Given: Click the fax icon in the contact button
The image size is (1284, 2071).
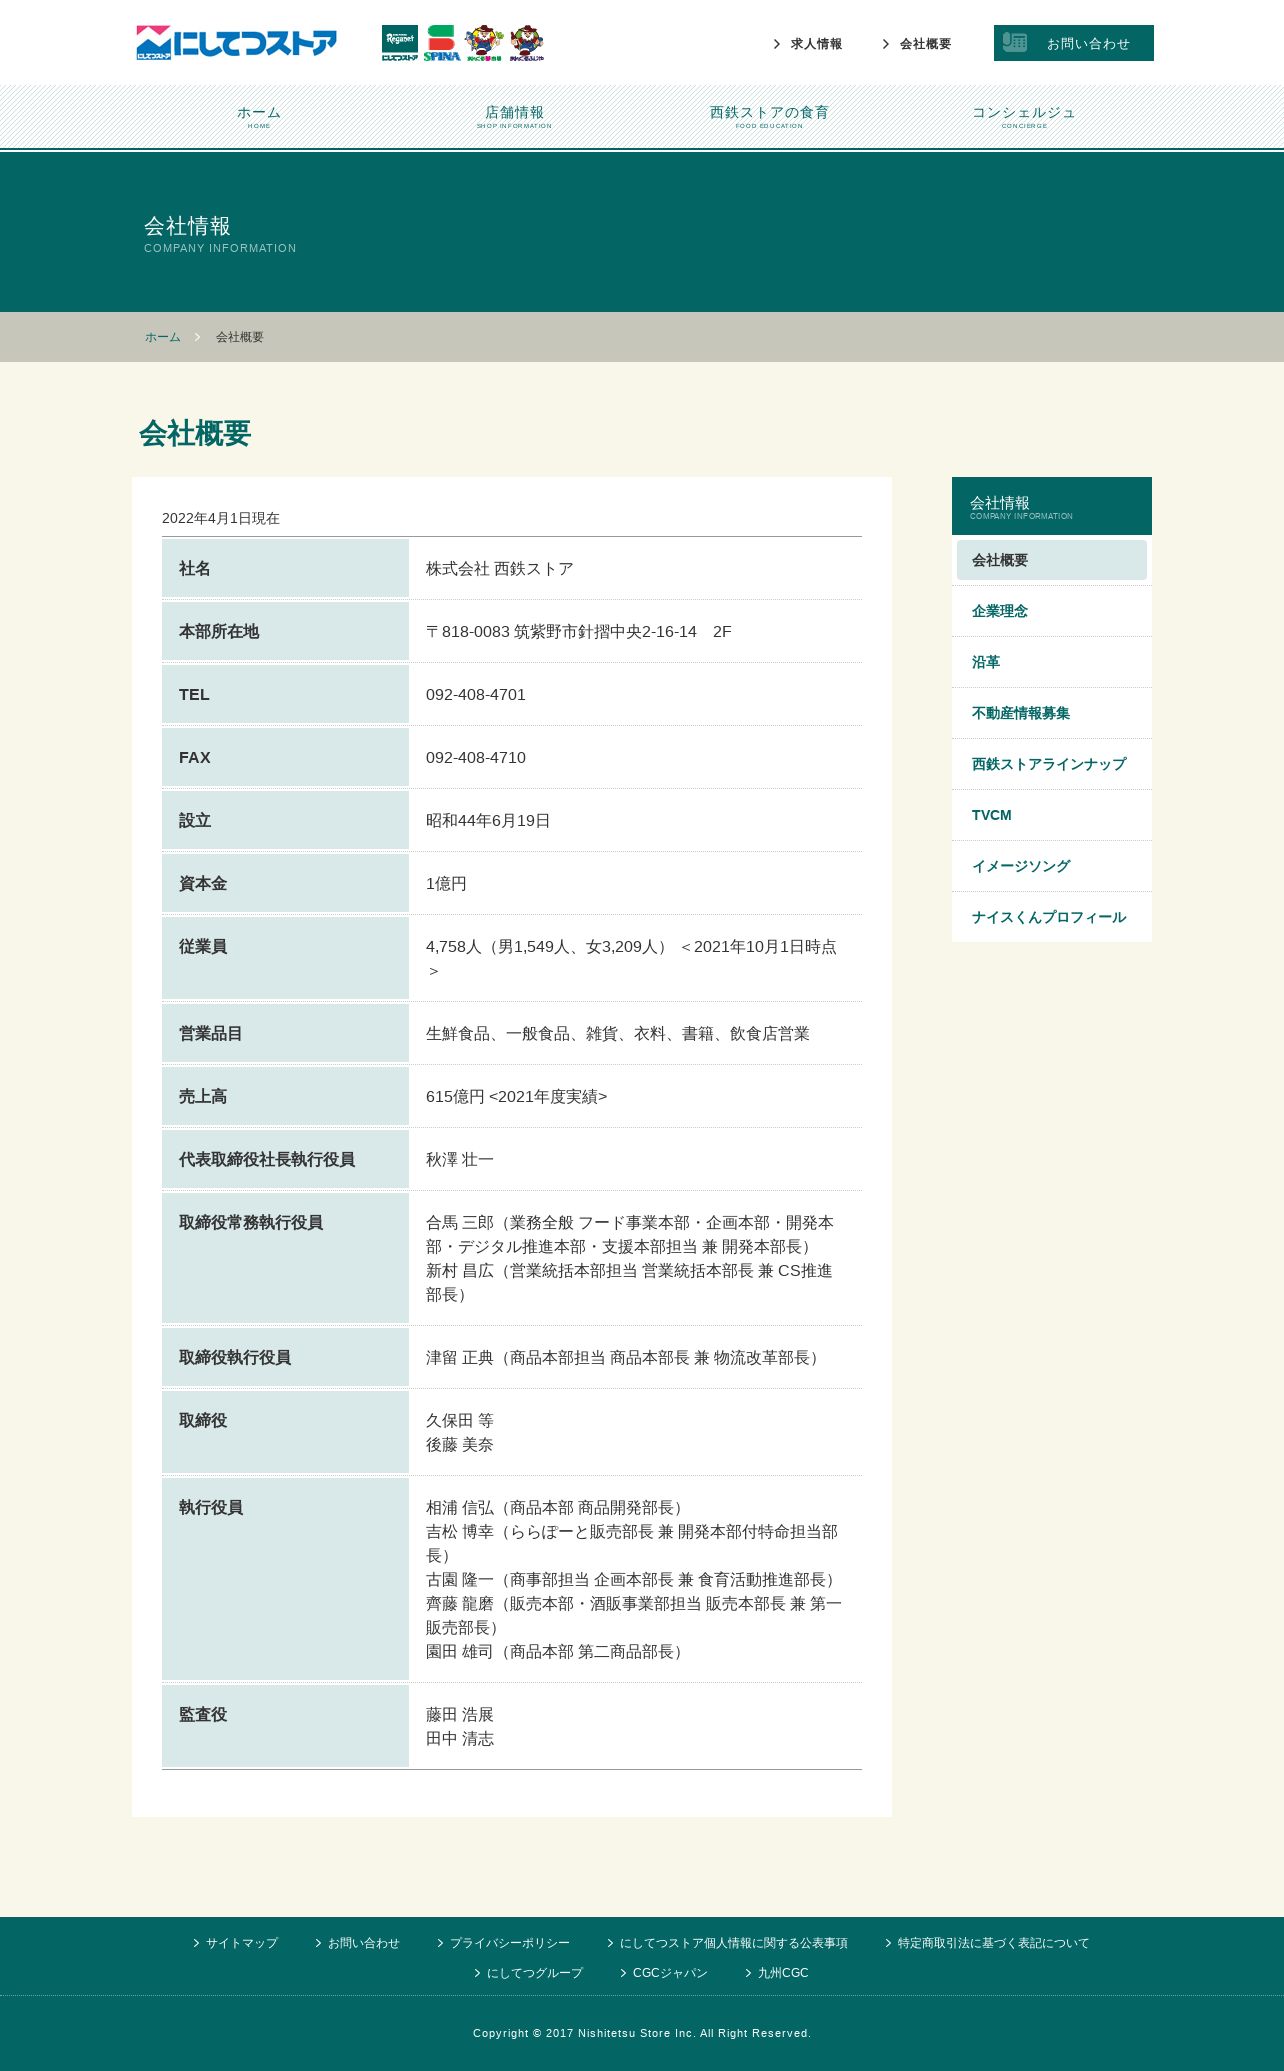Looking at the screenshot, I should 1015,42.
